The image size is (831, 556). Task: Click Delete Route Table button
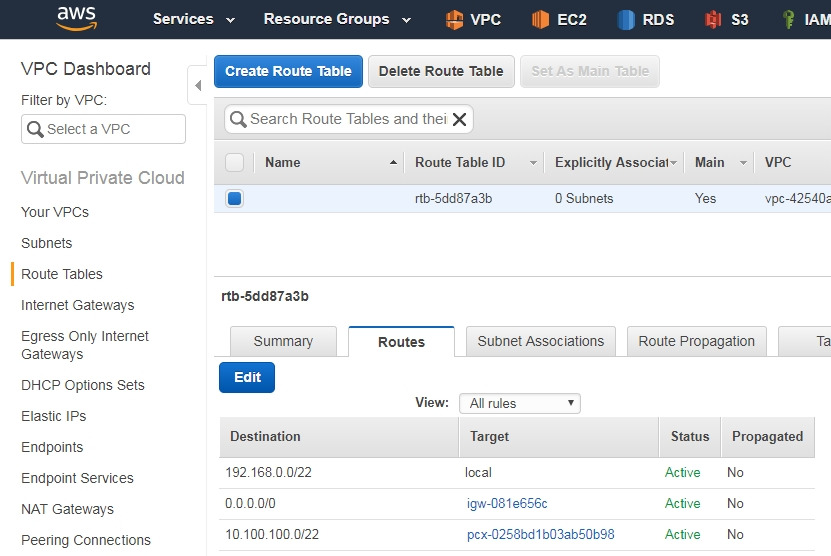pyautogui.click(x=441, y=71)
